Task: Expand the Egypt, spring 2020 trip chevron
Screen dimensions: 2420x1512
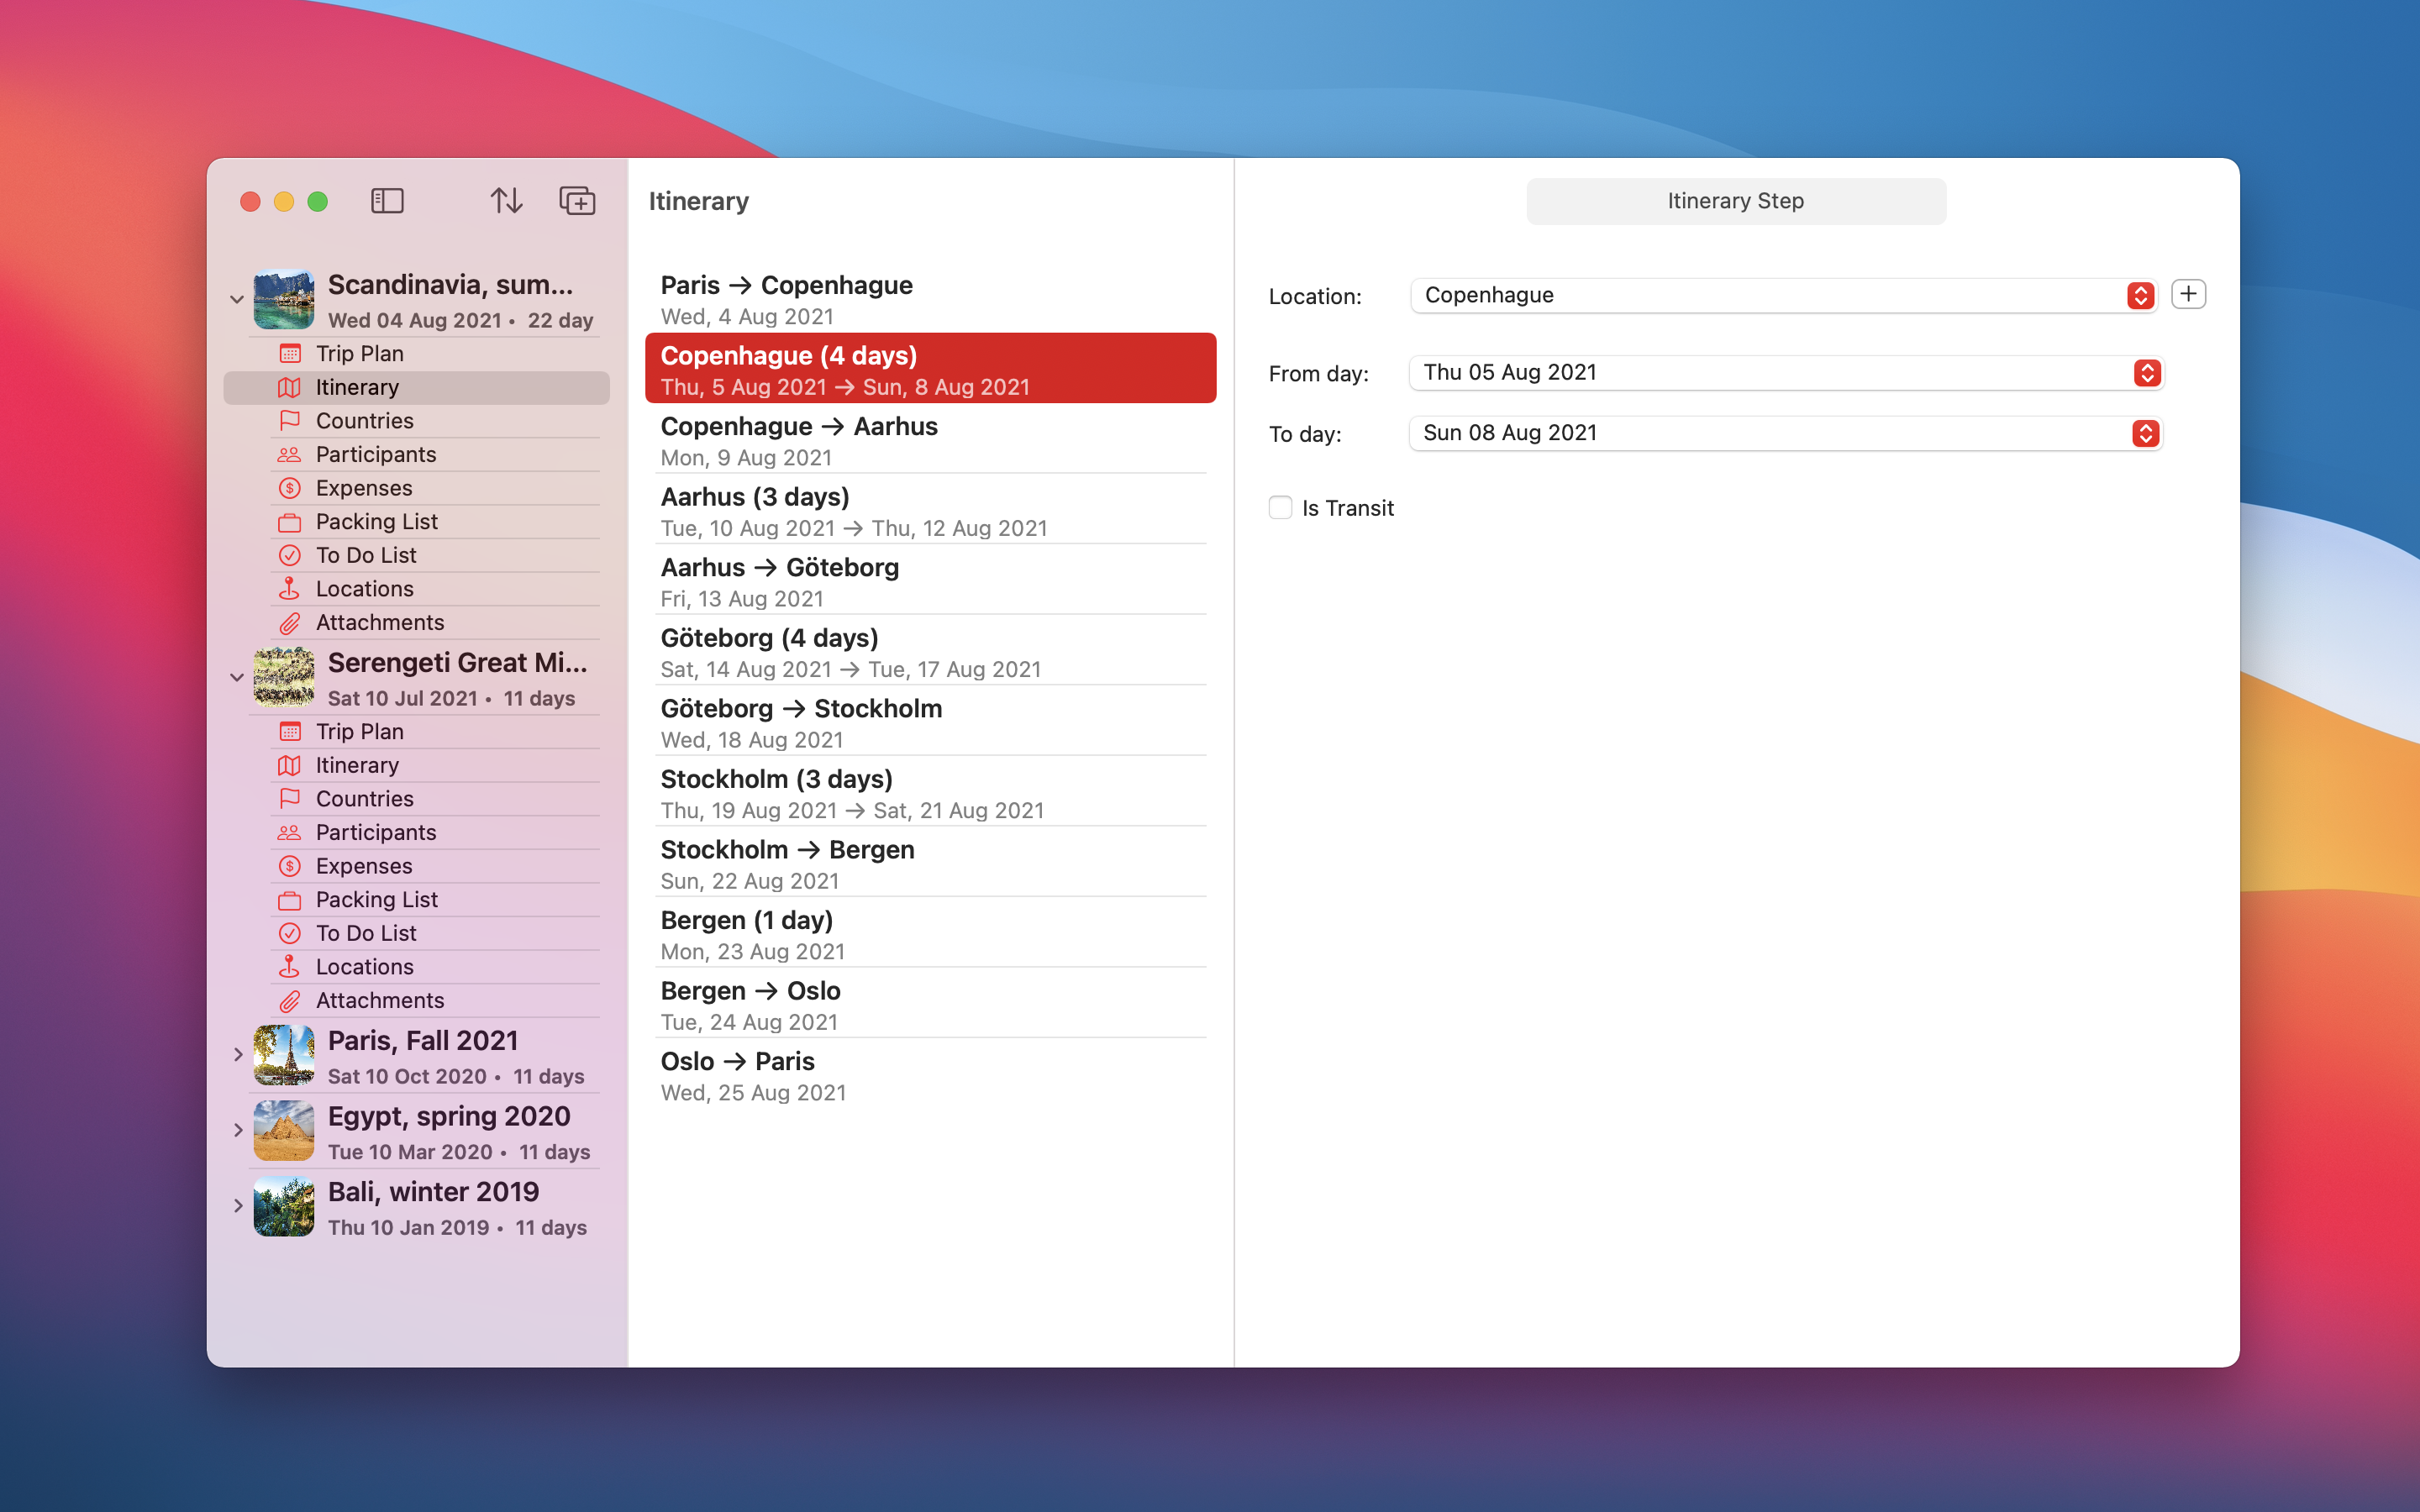Action: pyautogui.click(x=237, y=1130)
